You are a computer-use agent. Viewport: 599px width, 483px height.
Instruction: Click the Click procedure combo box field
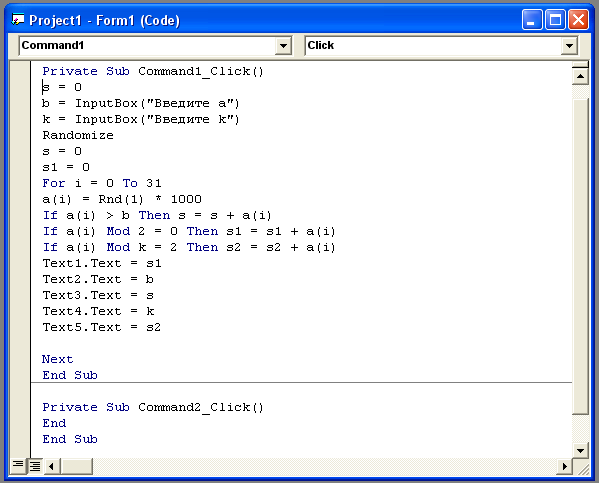point(441,46)
